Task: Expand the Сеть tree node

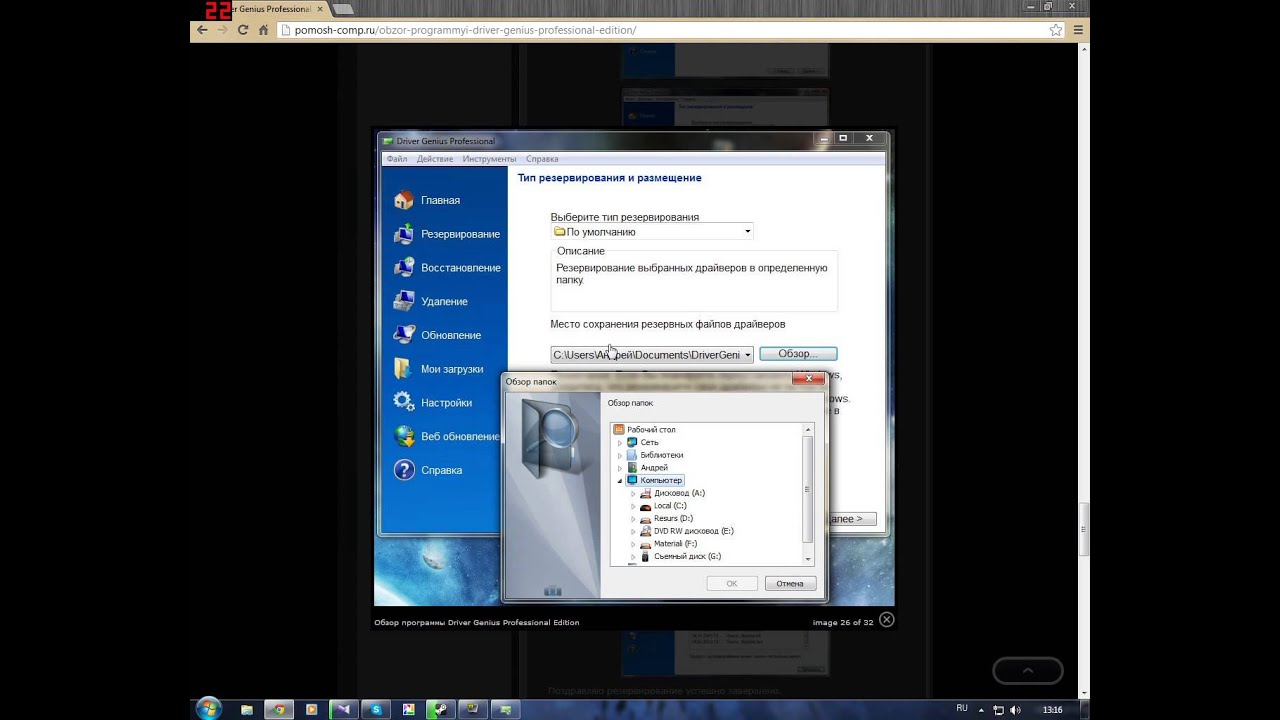Action: click(x=620, y=442)
